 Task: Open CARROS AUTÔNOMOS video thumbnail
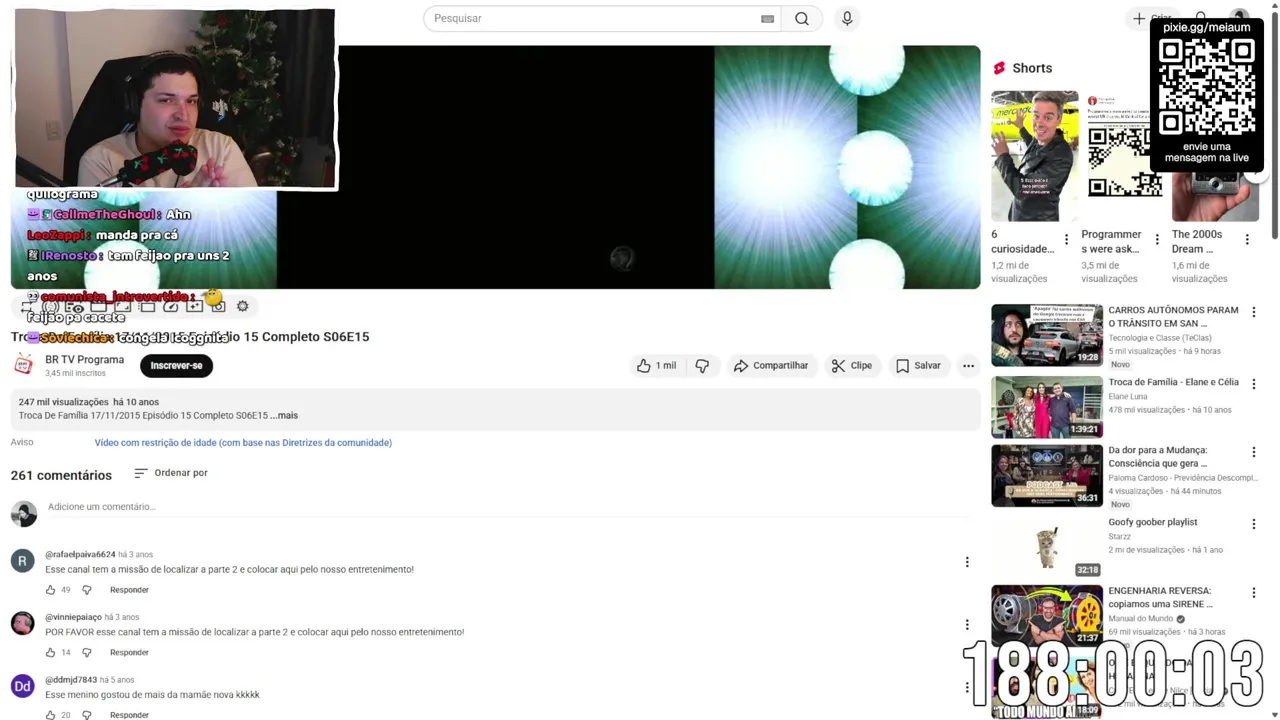click(1047, 335)
